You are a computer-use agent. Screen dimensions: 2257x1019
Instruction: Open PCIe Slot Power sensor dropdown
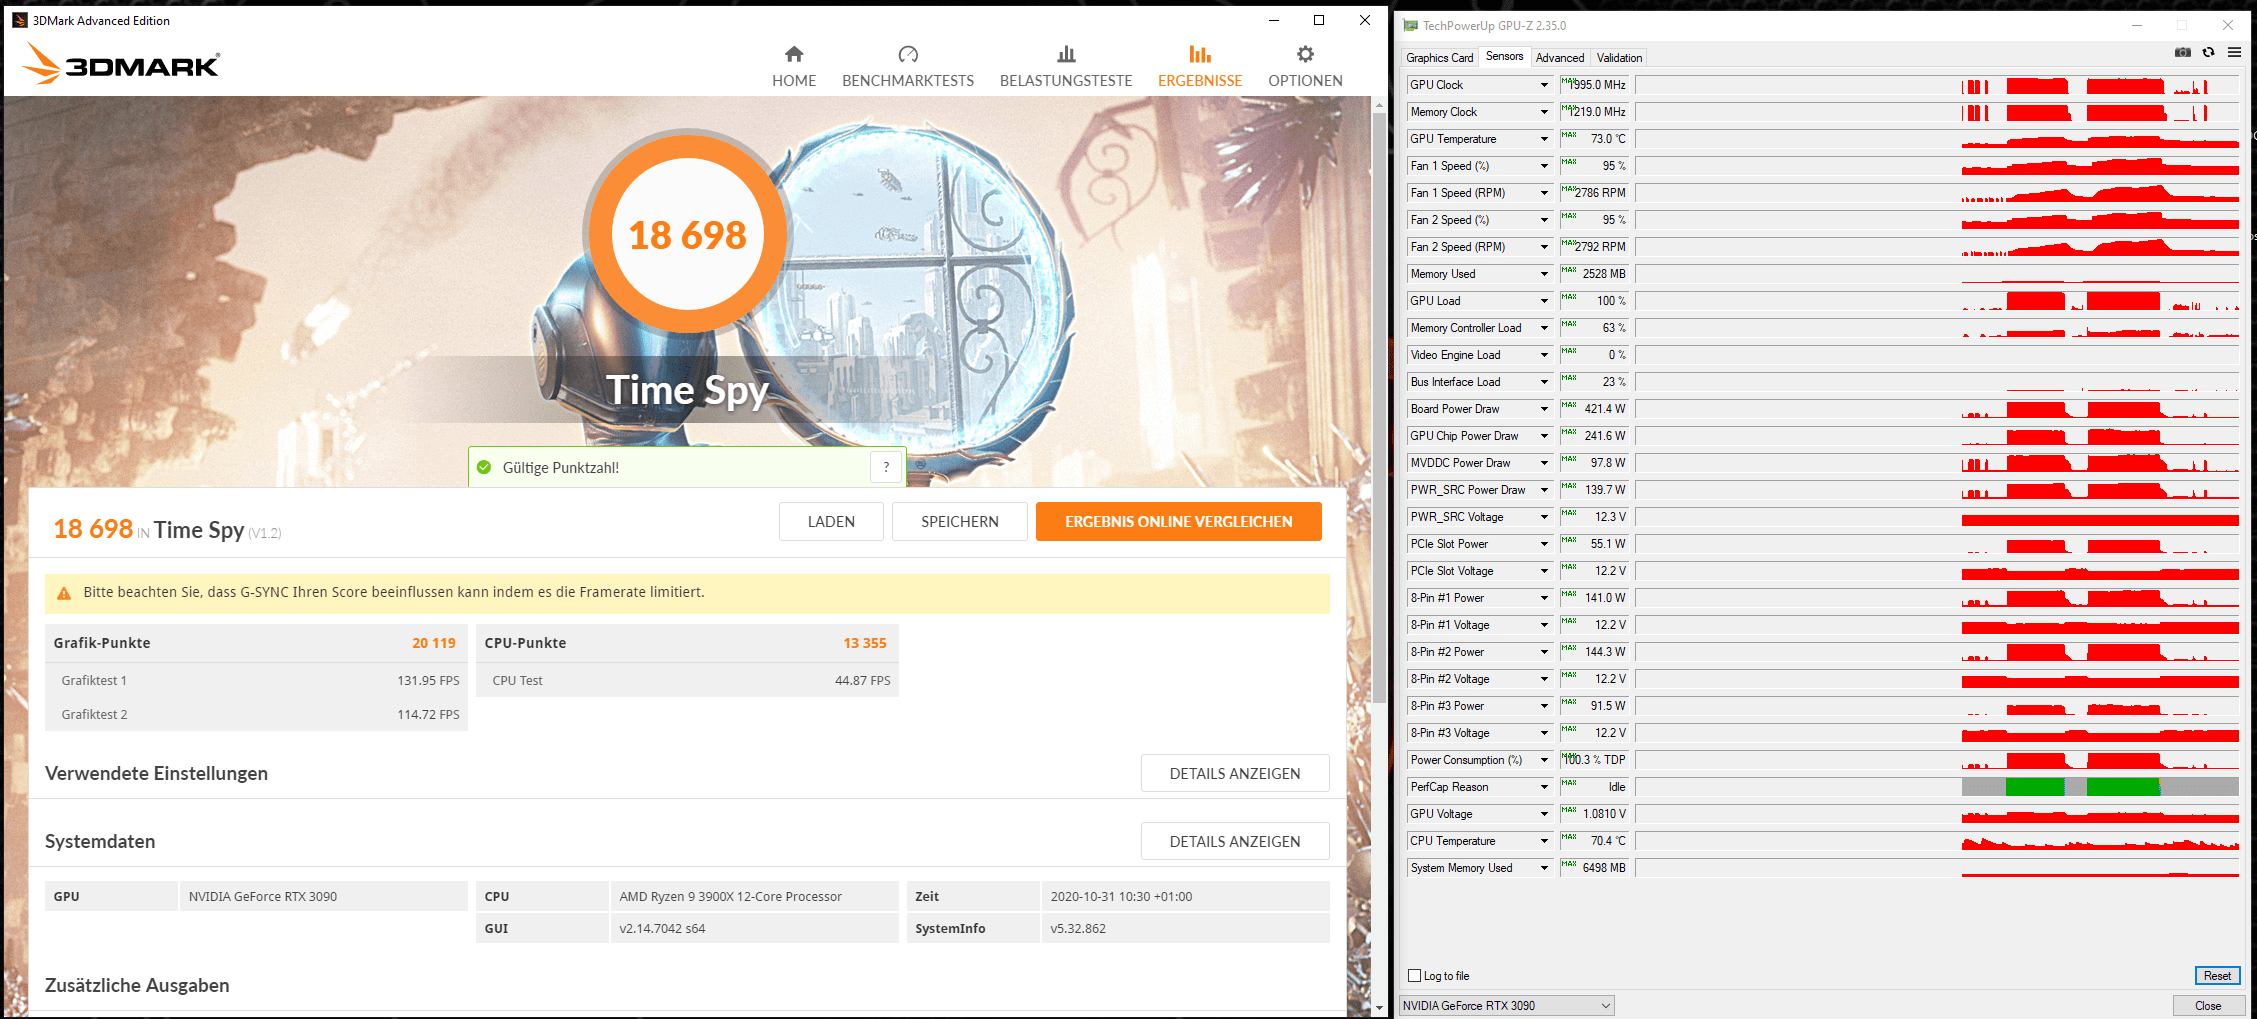point(1544,544)
